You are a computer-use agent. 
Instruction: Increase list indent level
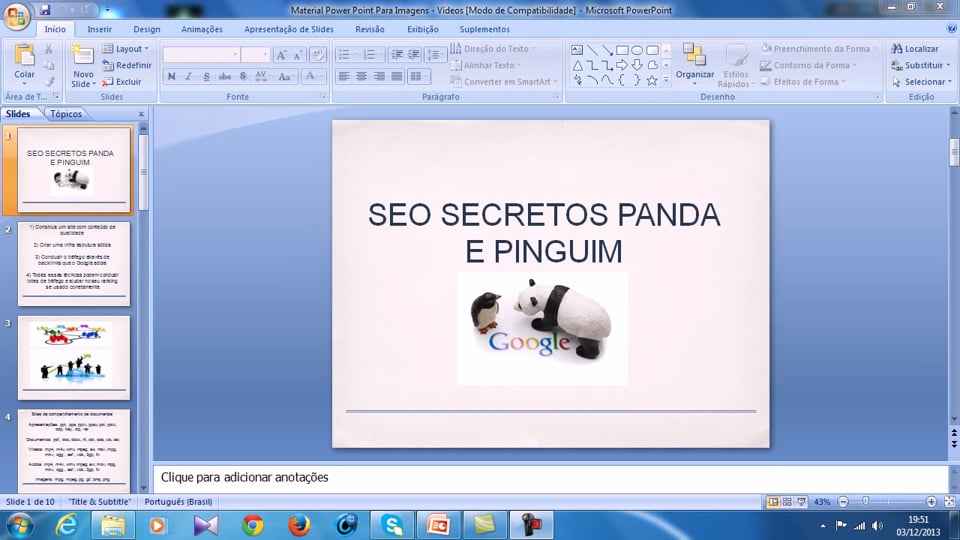click(414, 55)
